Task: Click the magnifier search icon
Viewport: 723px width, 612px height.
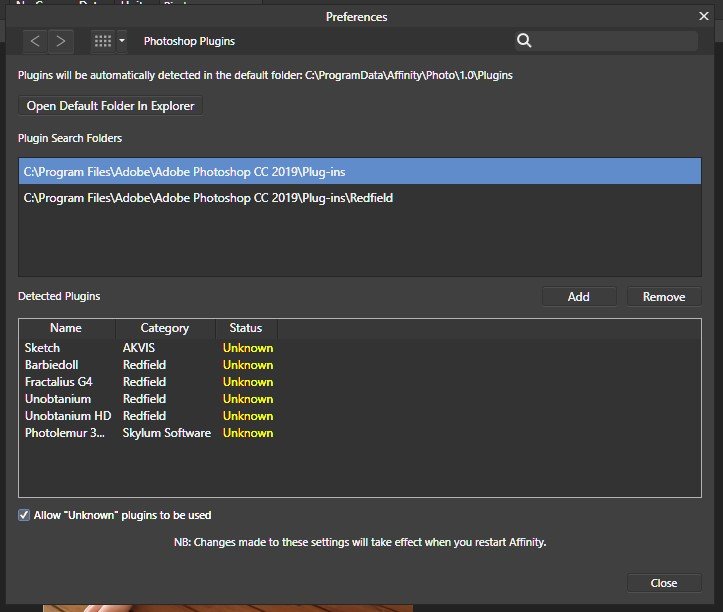Action: click(x=524, y=41)
